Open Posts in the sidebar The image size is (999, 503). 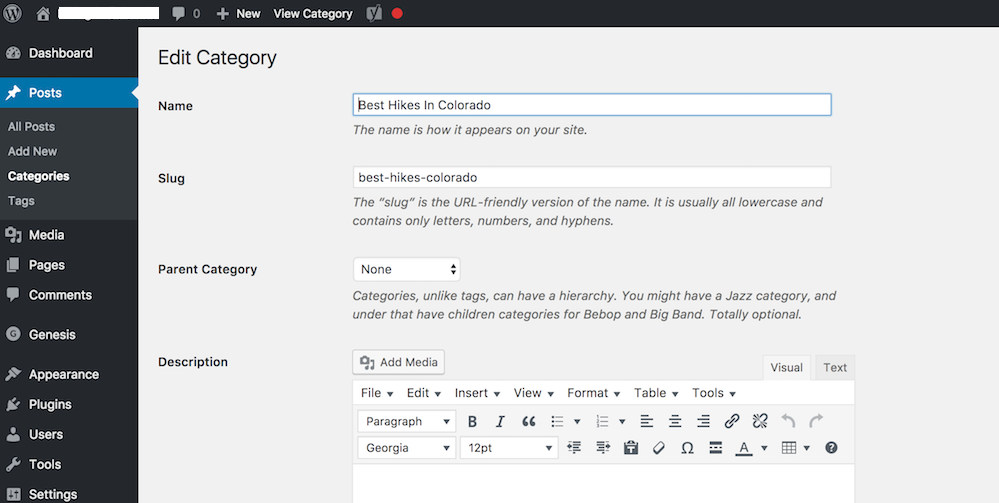[x=69, y=93]
